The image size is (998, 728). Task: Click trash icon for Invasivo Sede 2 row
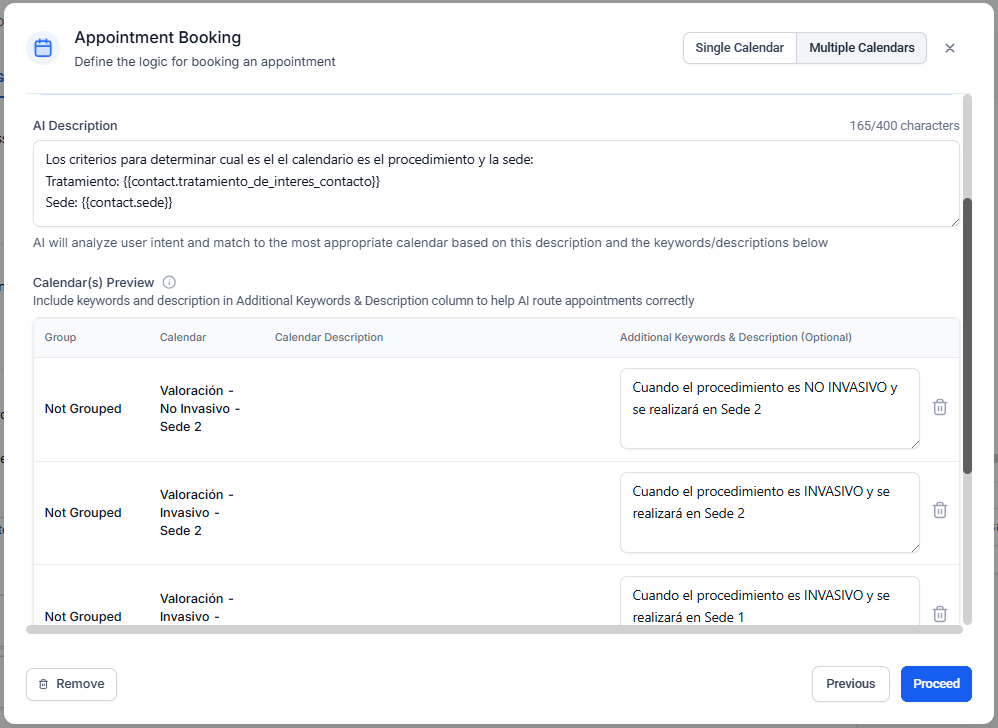[x=939, y=510]
